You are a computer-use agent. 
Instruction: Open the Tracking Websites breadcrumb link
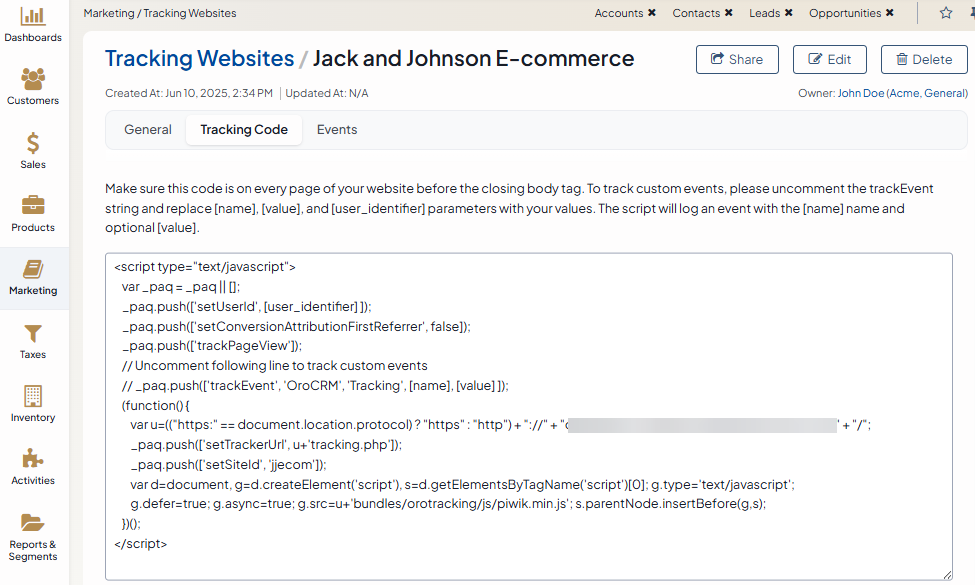tap(199, 59)
